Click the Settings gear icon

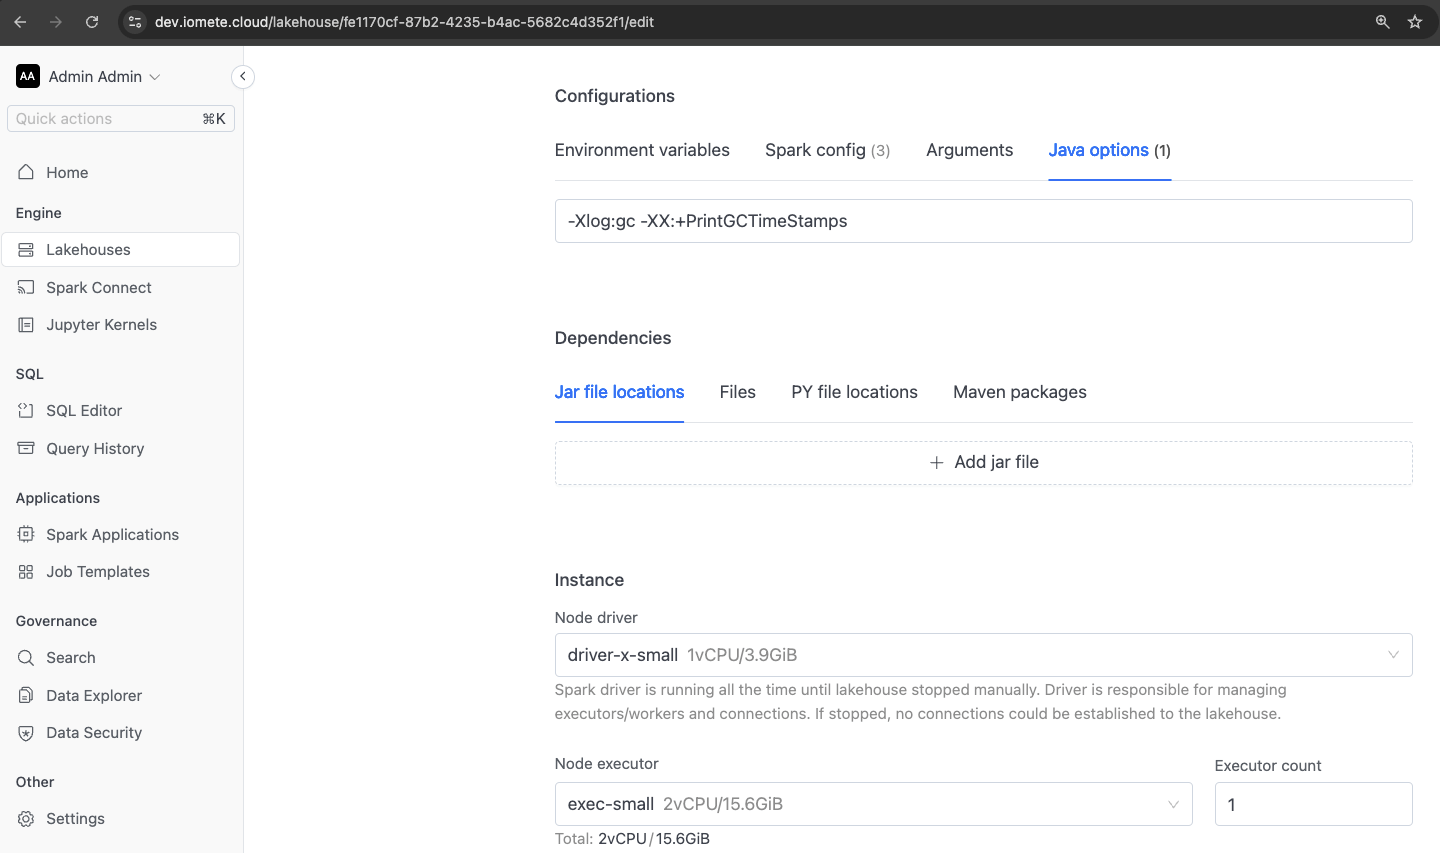tap(26, 819)
